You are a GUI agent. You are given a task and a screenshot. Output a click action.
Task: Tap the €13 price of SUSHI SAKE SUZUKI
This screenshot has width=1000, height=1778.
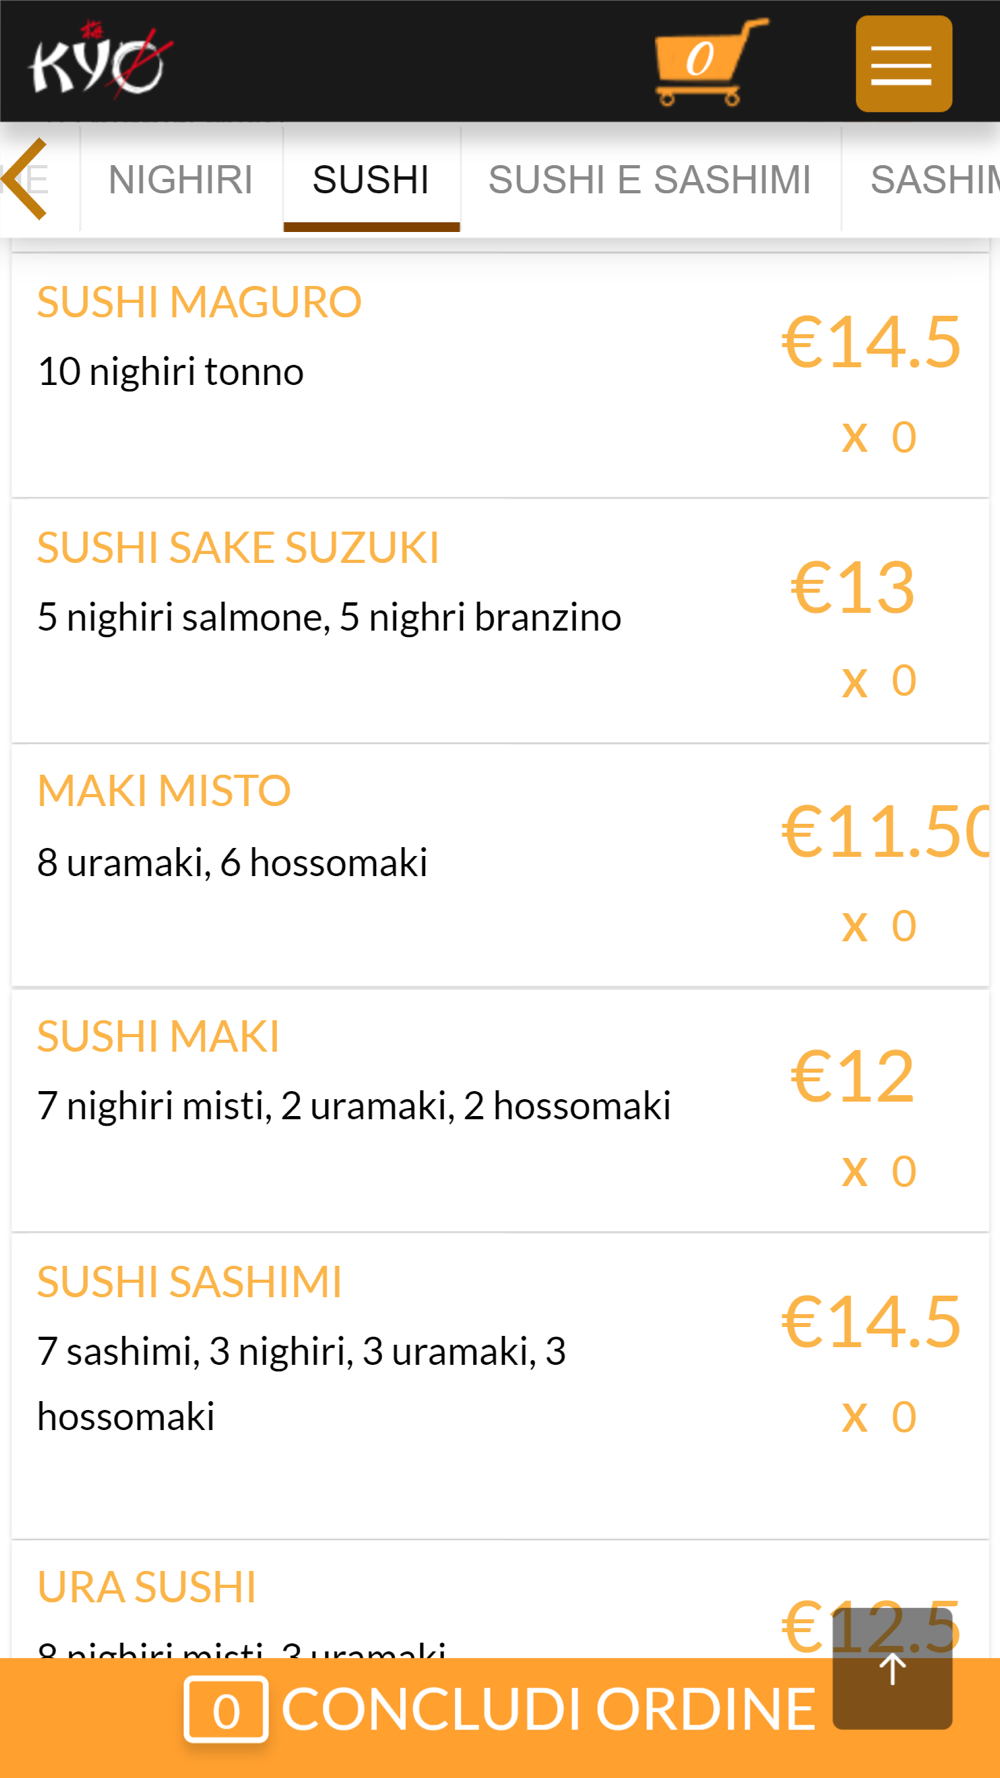coord(853,587)
